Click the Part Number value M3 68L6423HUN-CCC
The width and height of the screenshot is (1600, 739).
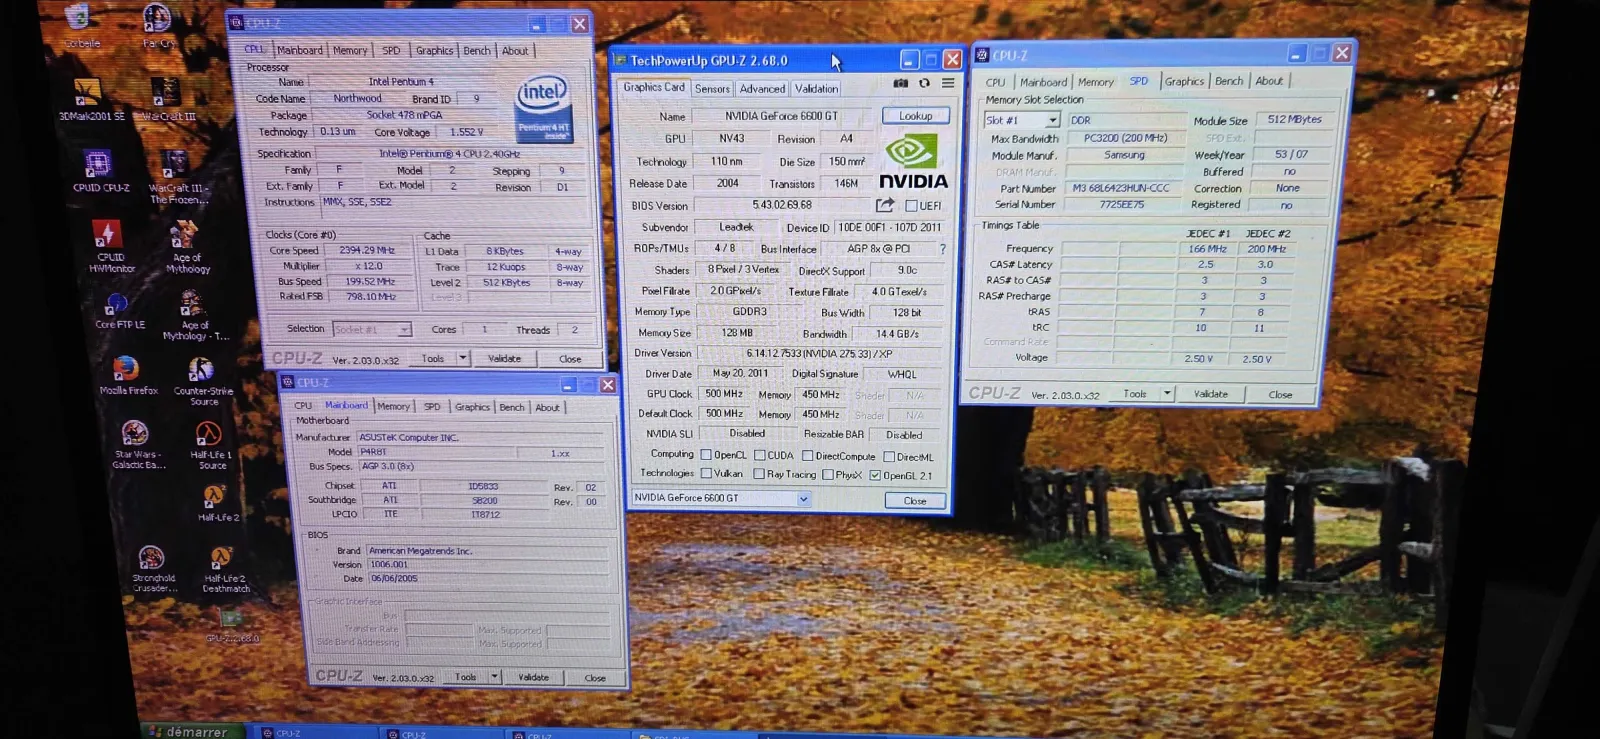(x=1120, y=188)
